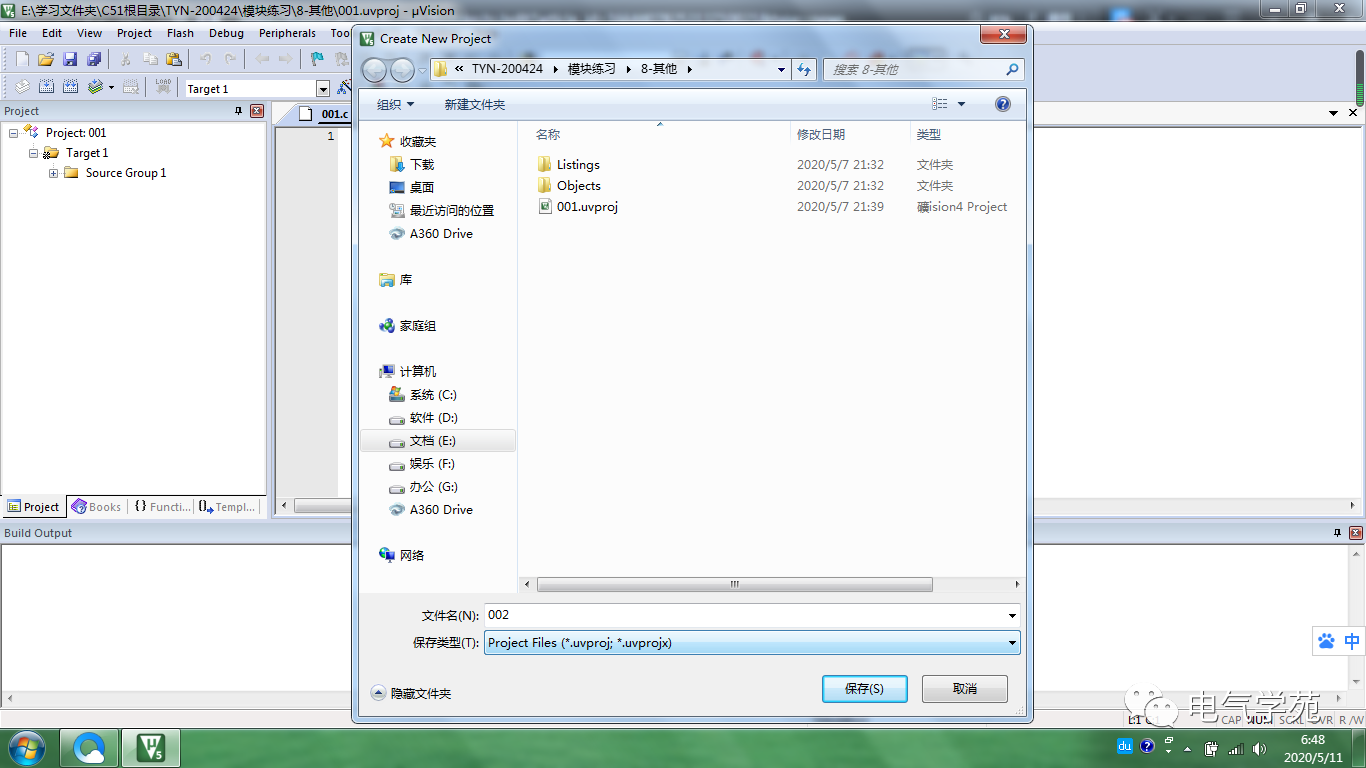Open the Target 1 dropdown arrow
1366x768 pixels.
pyautogui.click(x=323, y=89)
